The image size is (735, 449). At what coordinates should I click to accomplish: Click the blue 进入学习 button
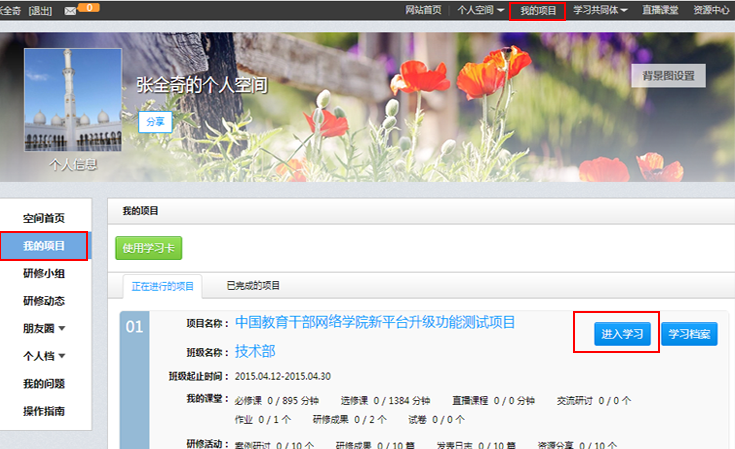622,334
